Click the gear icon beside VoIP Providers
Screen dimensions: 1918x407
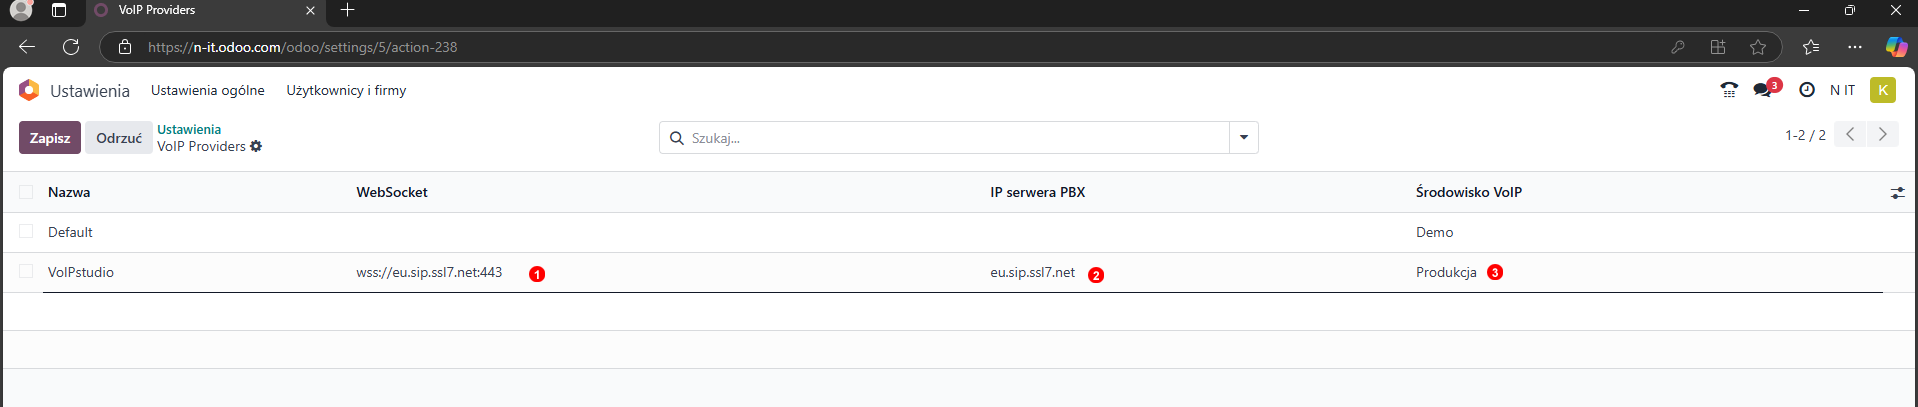tap(256, 146)
